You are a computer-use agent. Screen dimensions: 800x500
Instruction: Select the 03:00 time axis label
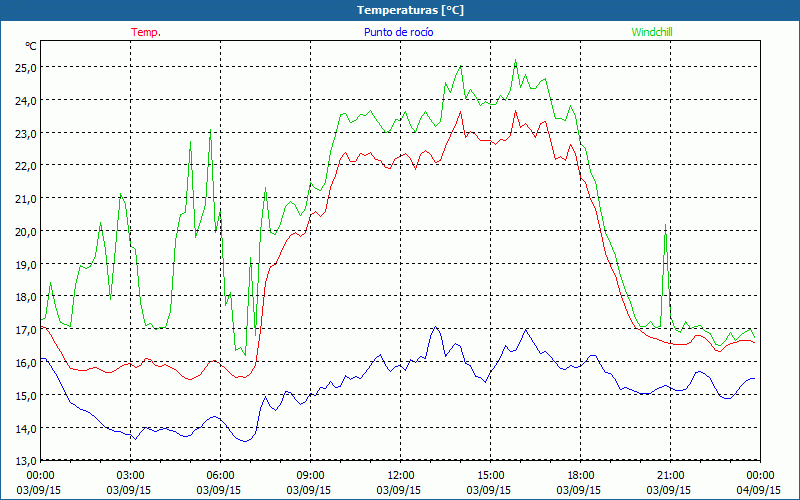coord(131,475)
